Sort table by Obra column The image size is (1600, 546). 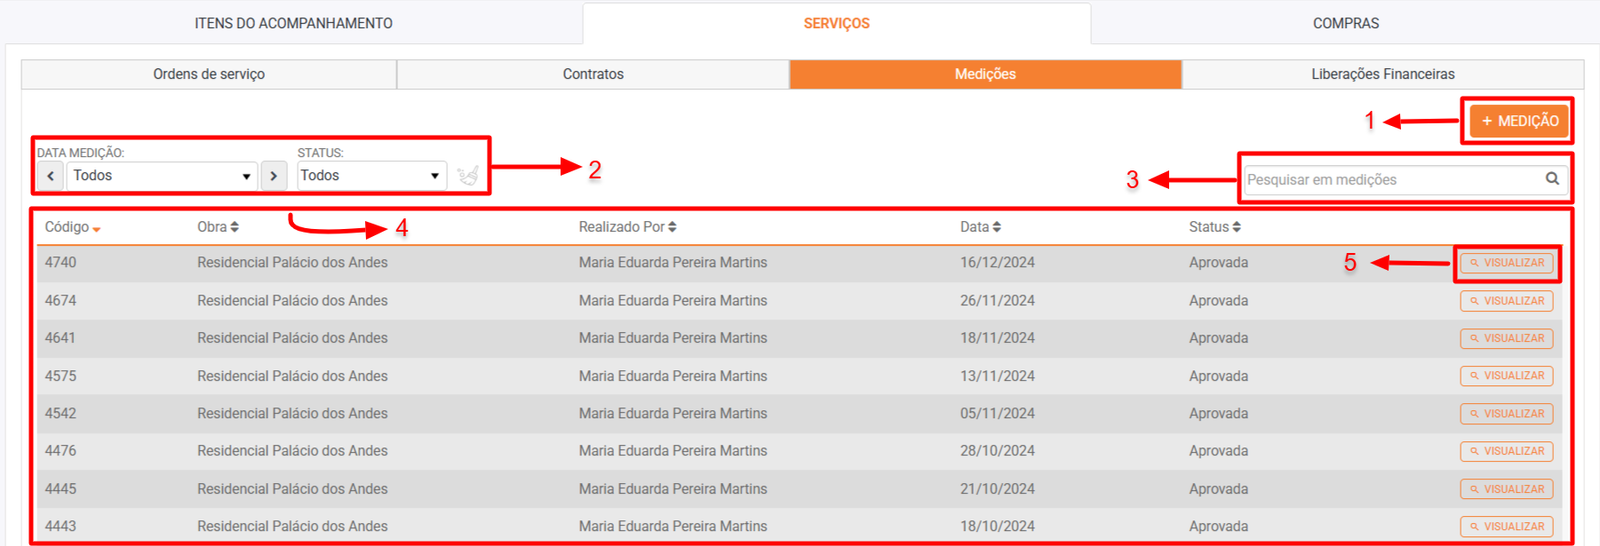tap(217, 227)
